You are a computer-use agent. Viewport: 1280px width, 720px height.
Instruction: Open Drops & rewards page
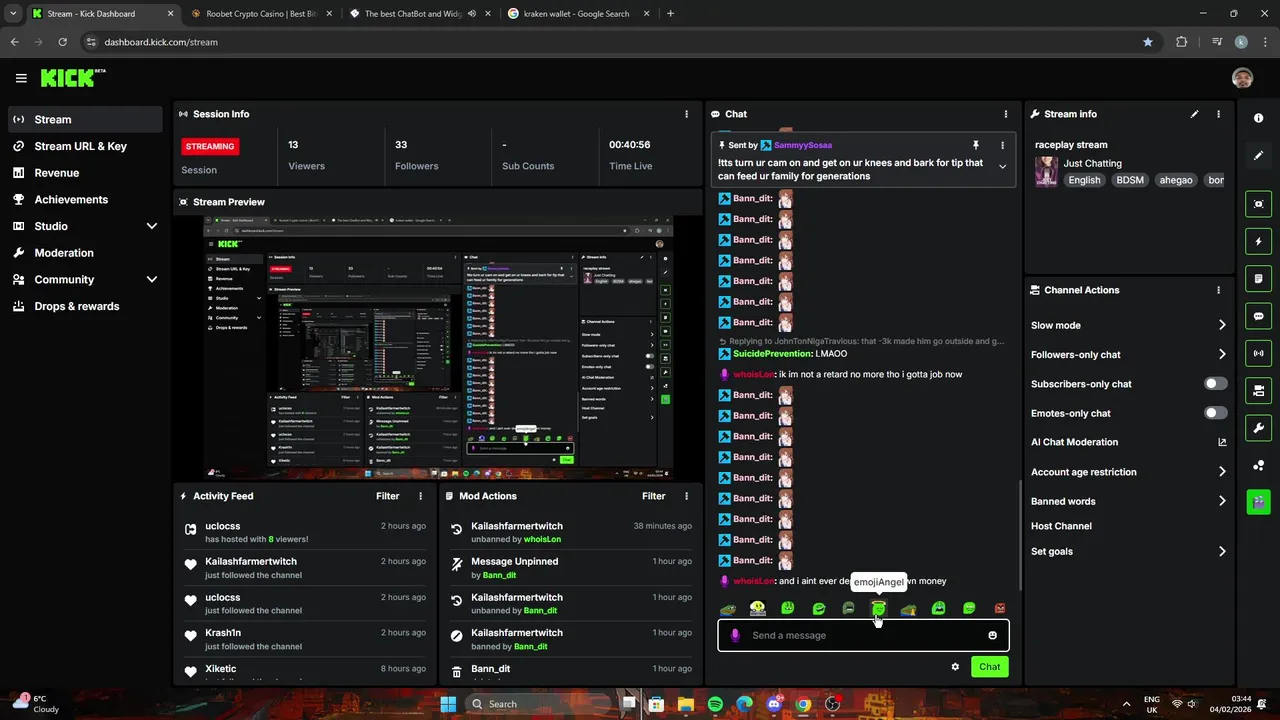click(x=85, y=306)
